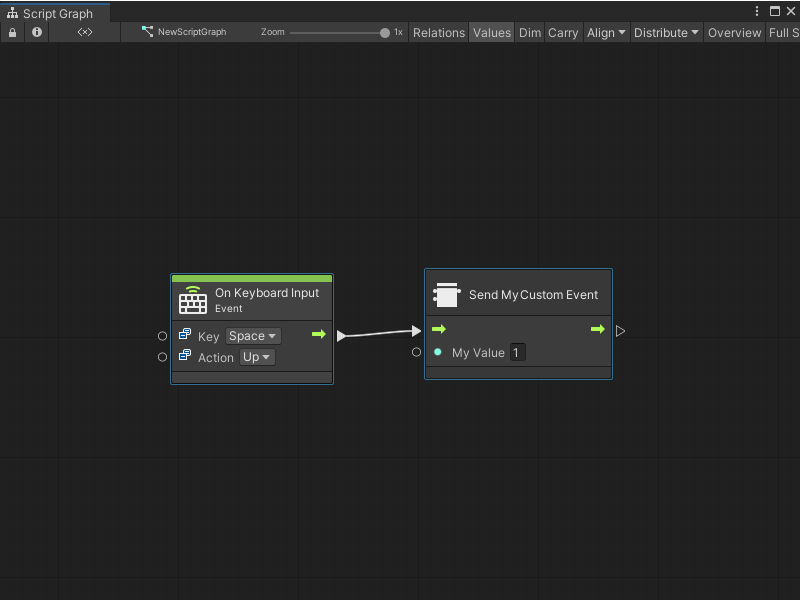Open the Action dropdown showing Up
Screen dimensions: 800x600
tap(257, 357)
